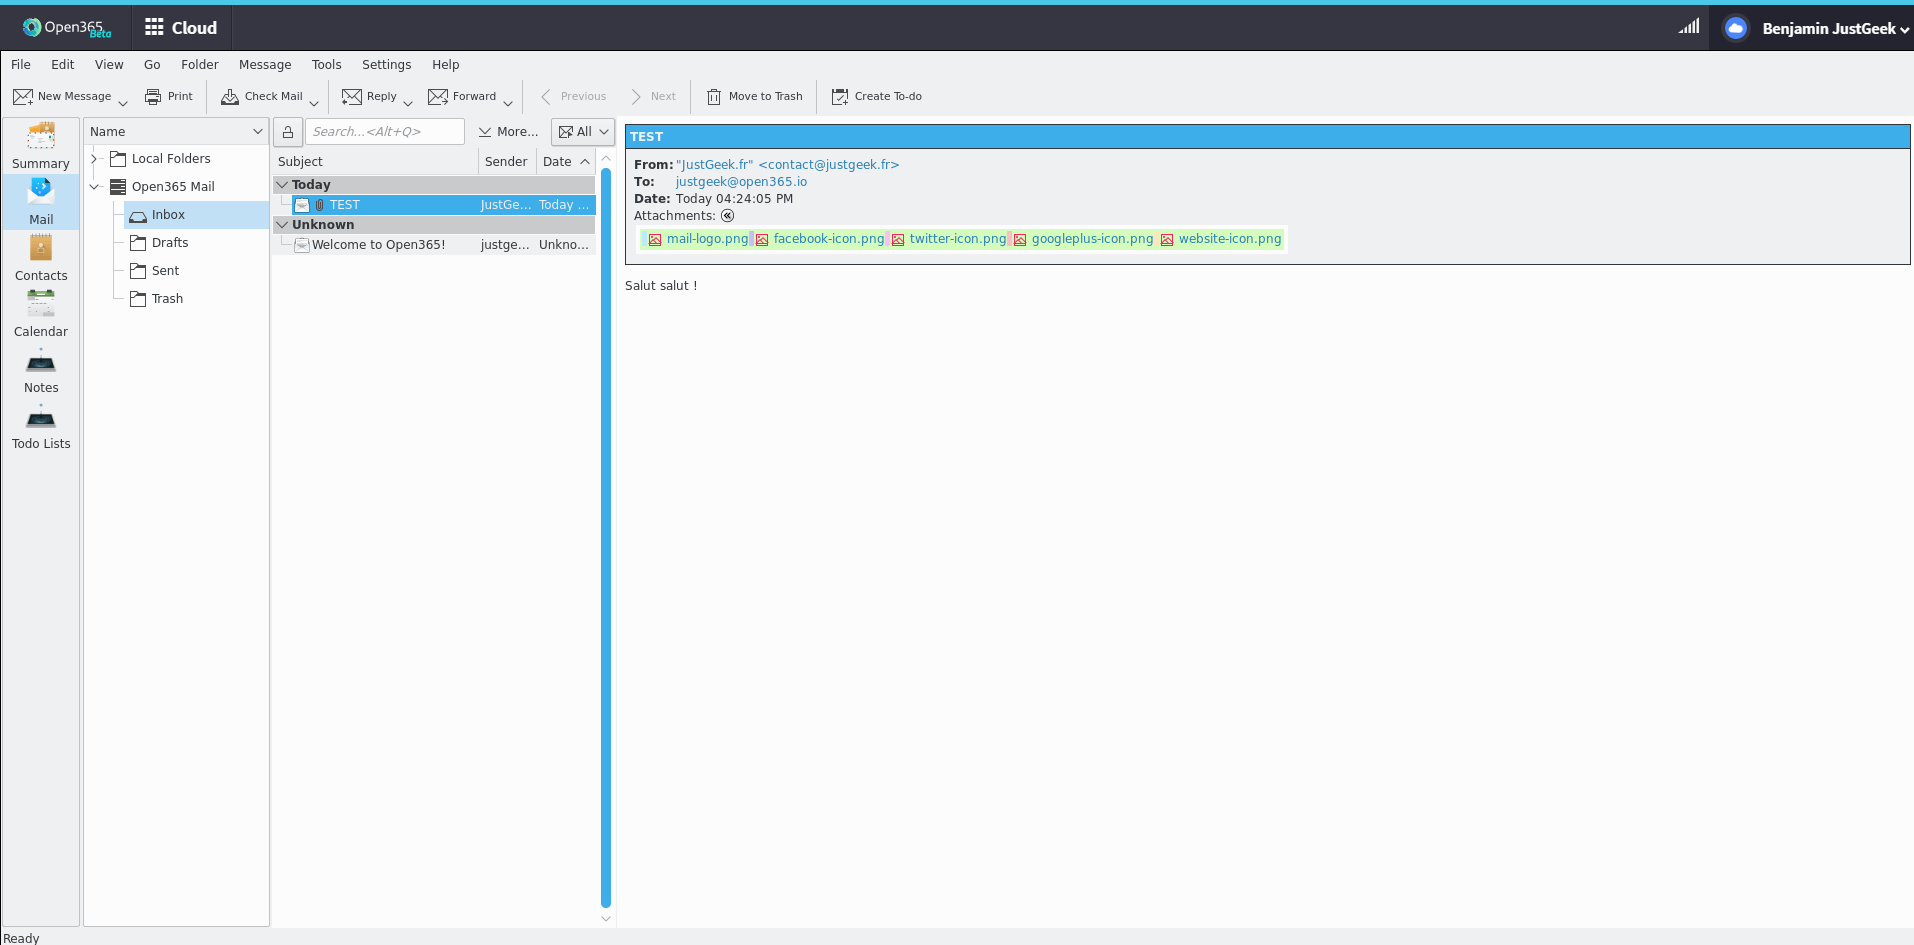1914x945 pixels.
Task: Open Benjamin JustGeek user menu
Action: tap(1836, 29)
